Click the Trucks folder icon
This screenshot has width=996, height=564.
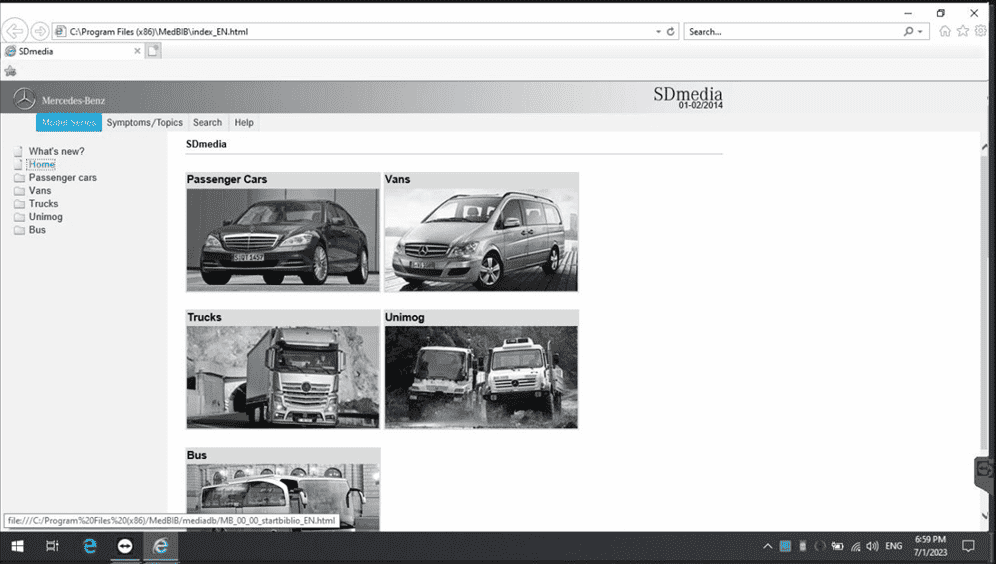(19, 204)
